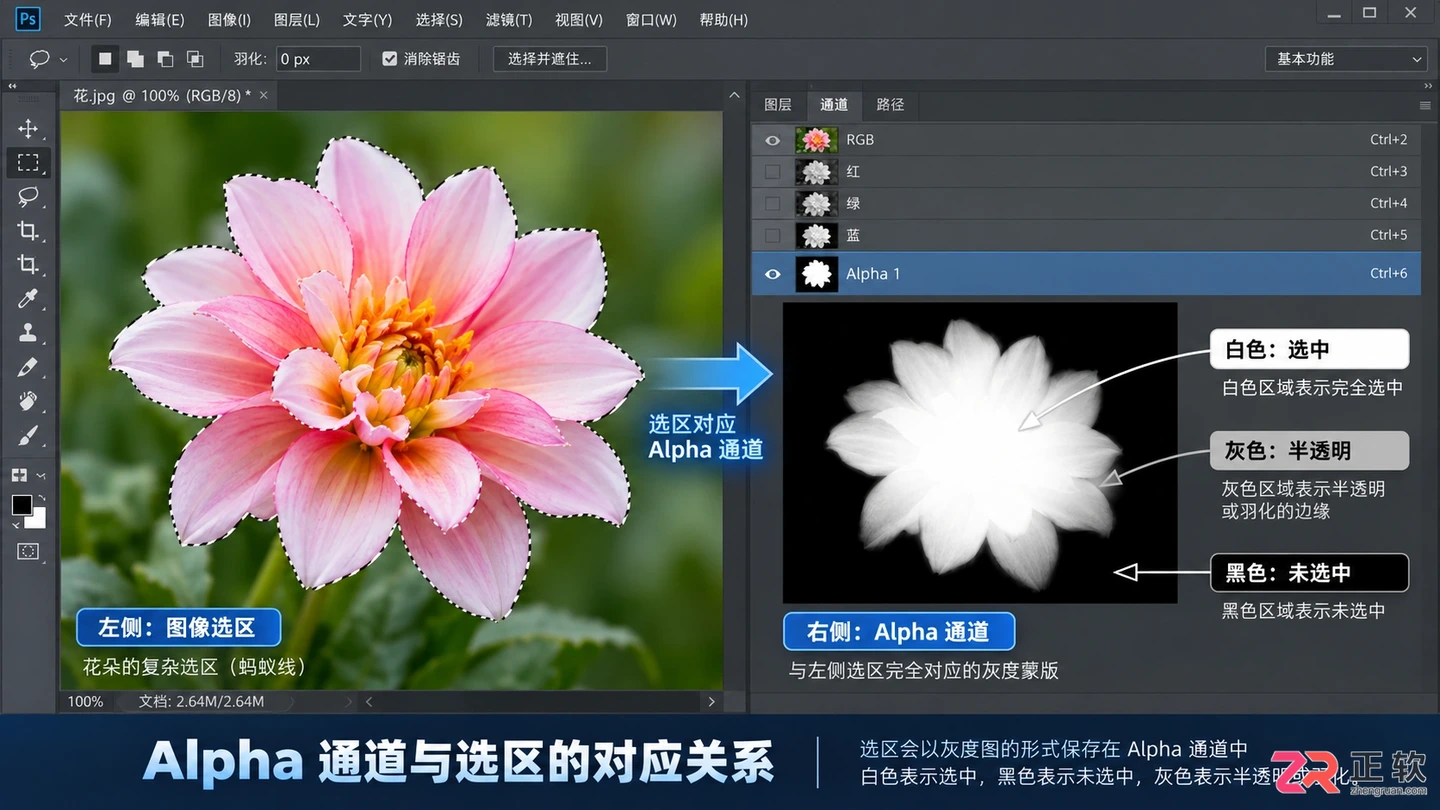Choose the Clone Stamp tool
Image resolution: width=1440 pixels, height=810 pixels.
28,333
